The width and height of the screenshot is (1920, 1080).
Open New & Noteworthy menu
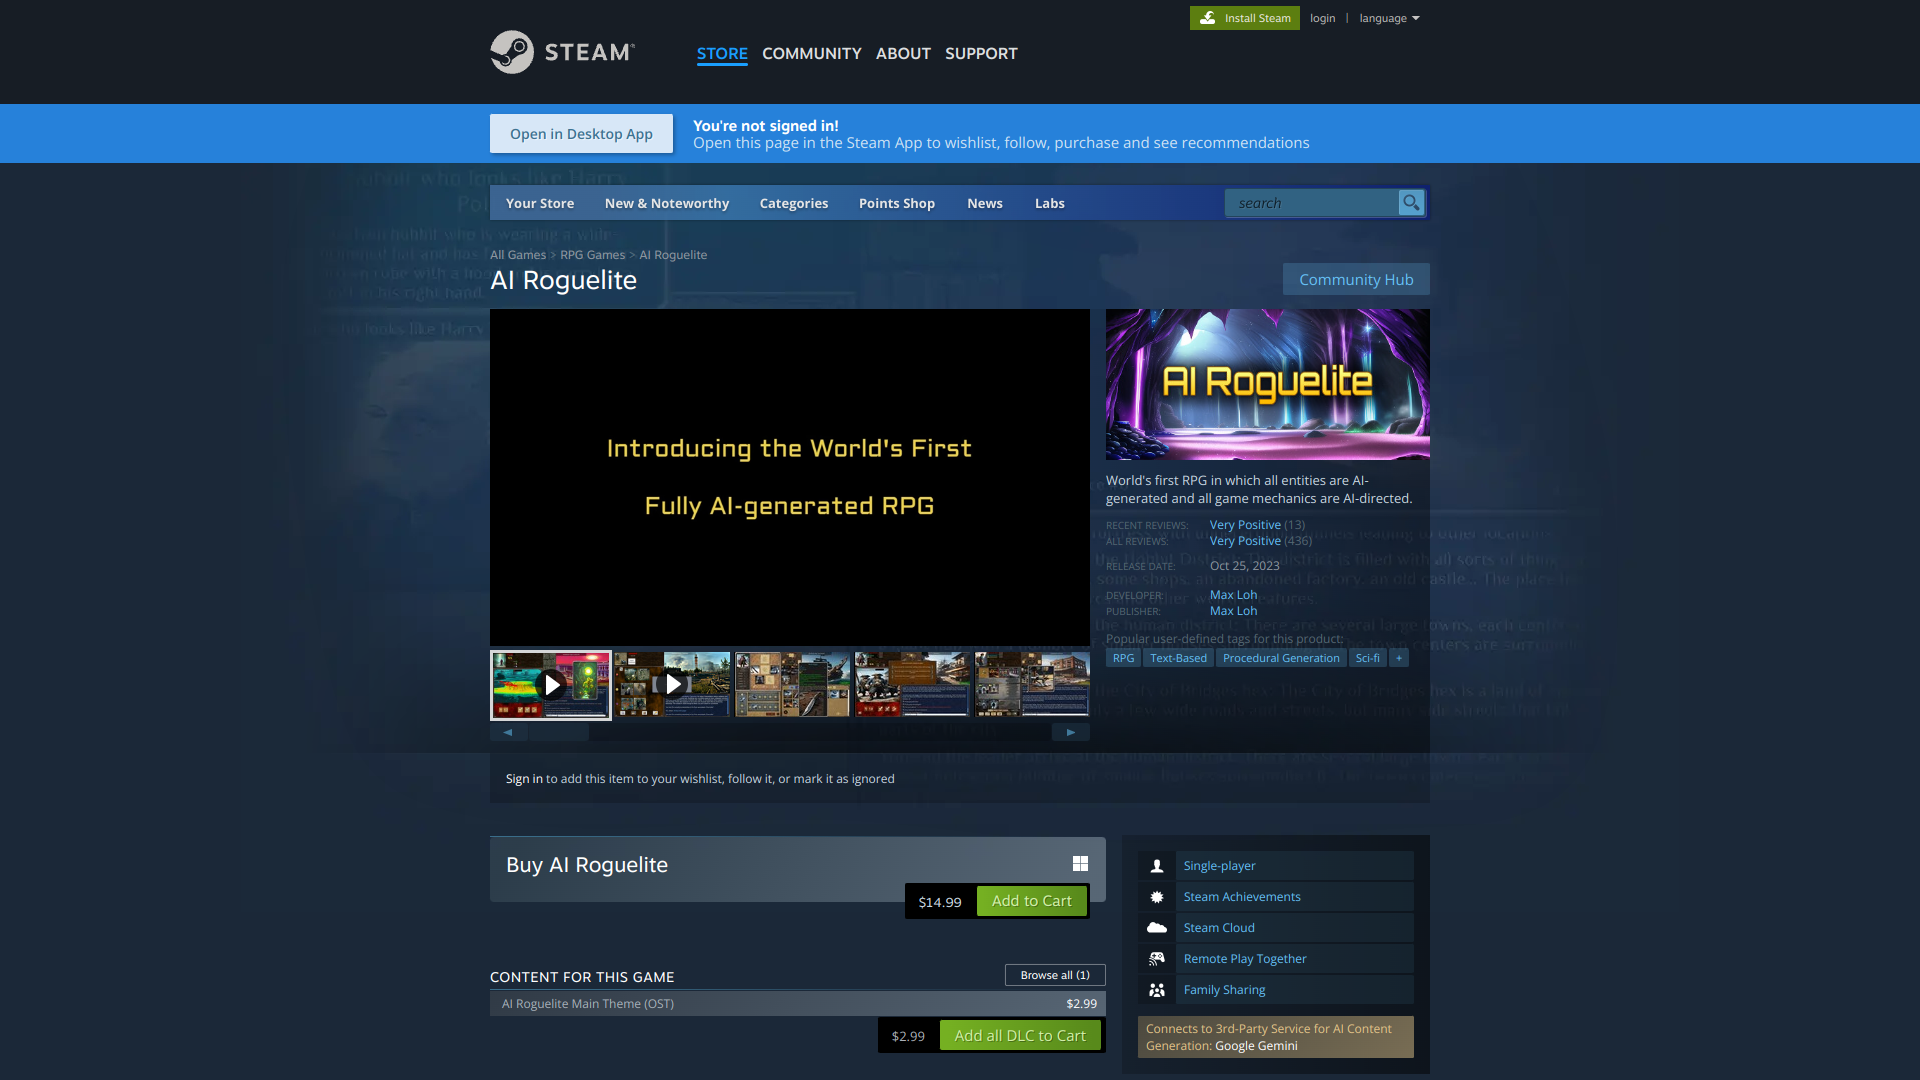tap(666, 203)
